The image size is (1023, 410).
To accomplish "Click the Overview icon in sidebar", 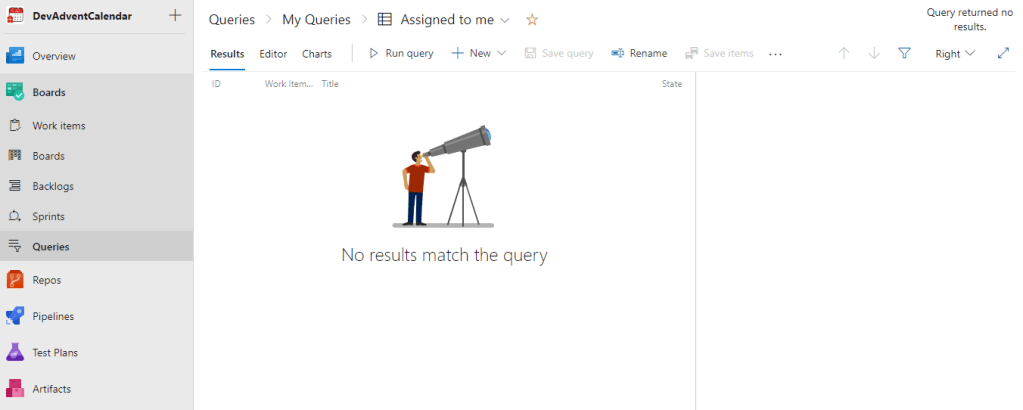I will click(x=15, y=56).
